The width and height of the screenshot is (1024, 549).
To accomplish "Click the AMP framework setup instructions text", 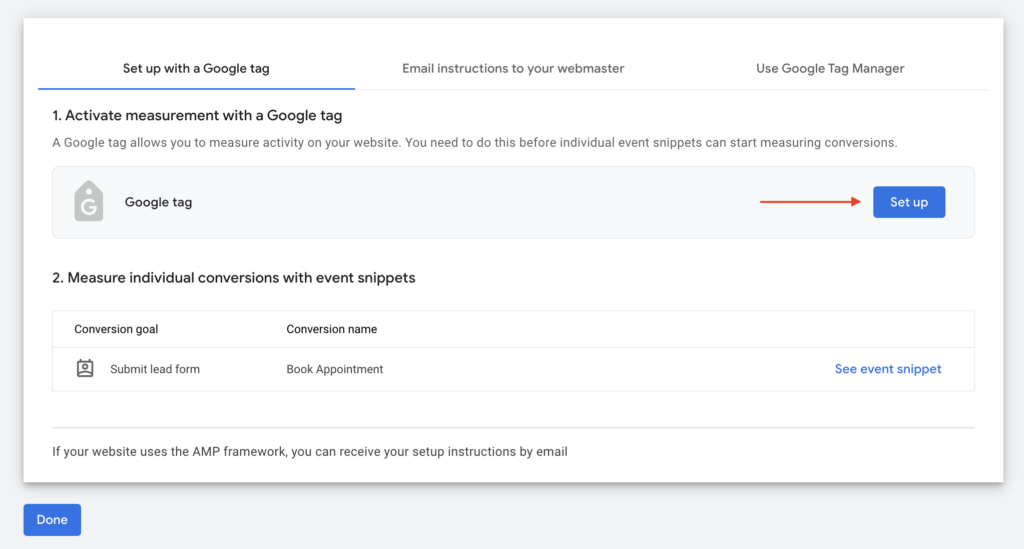I will tap(310, 452).
